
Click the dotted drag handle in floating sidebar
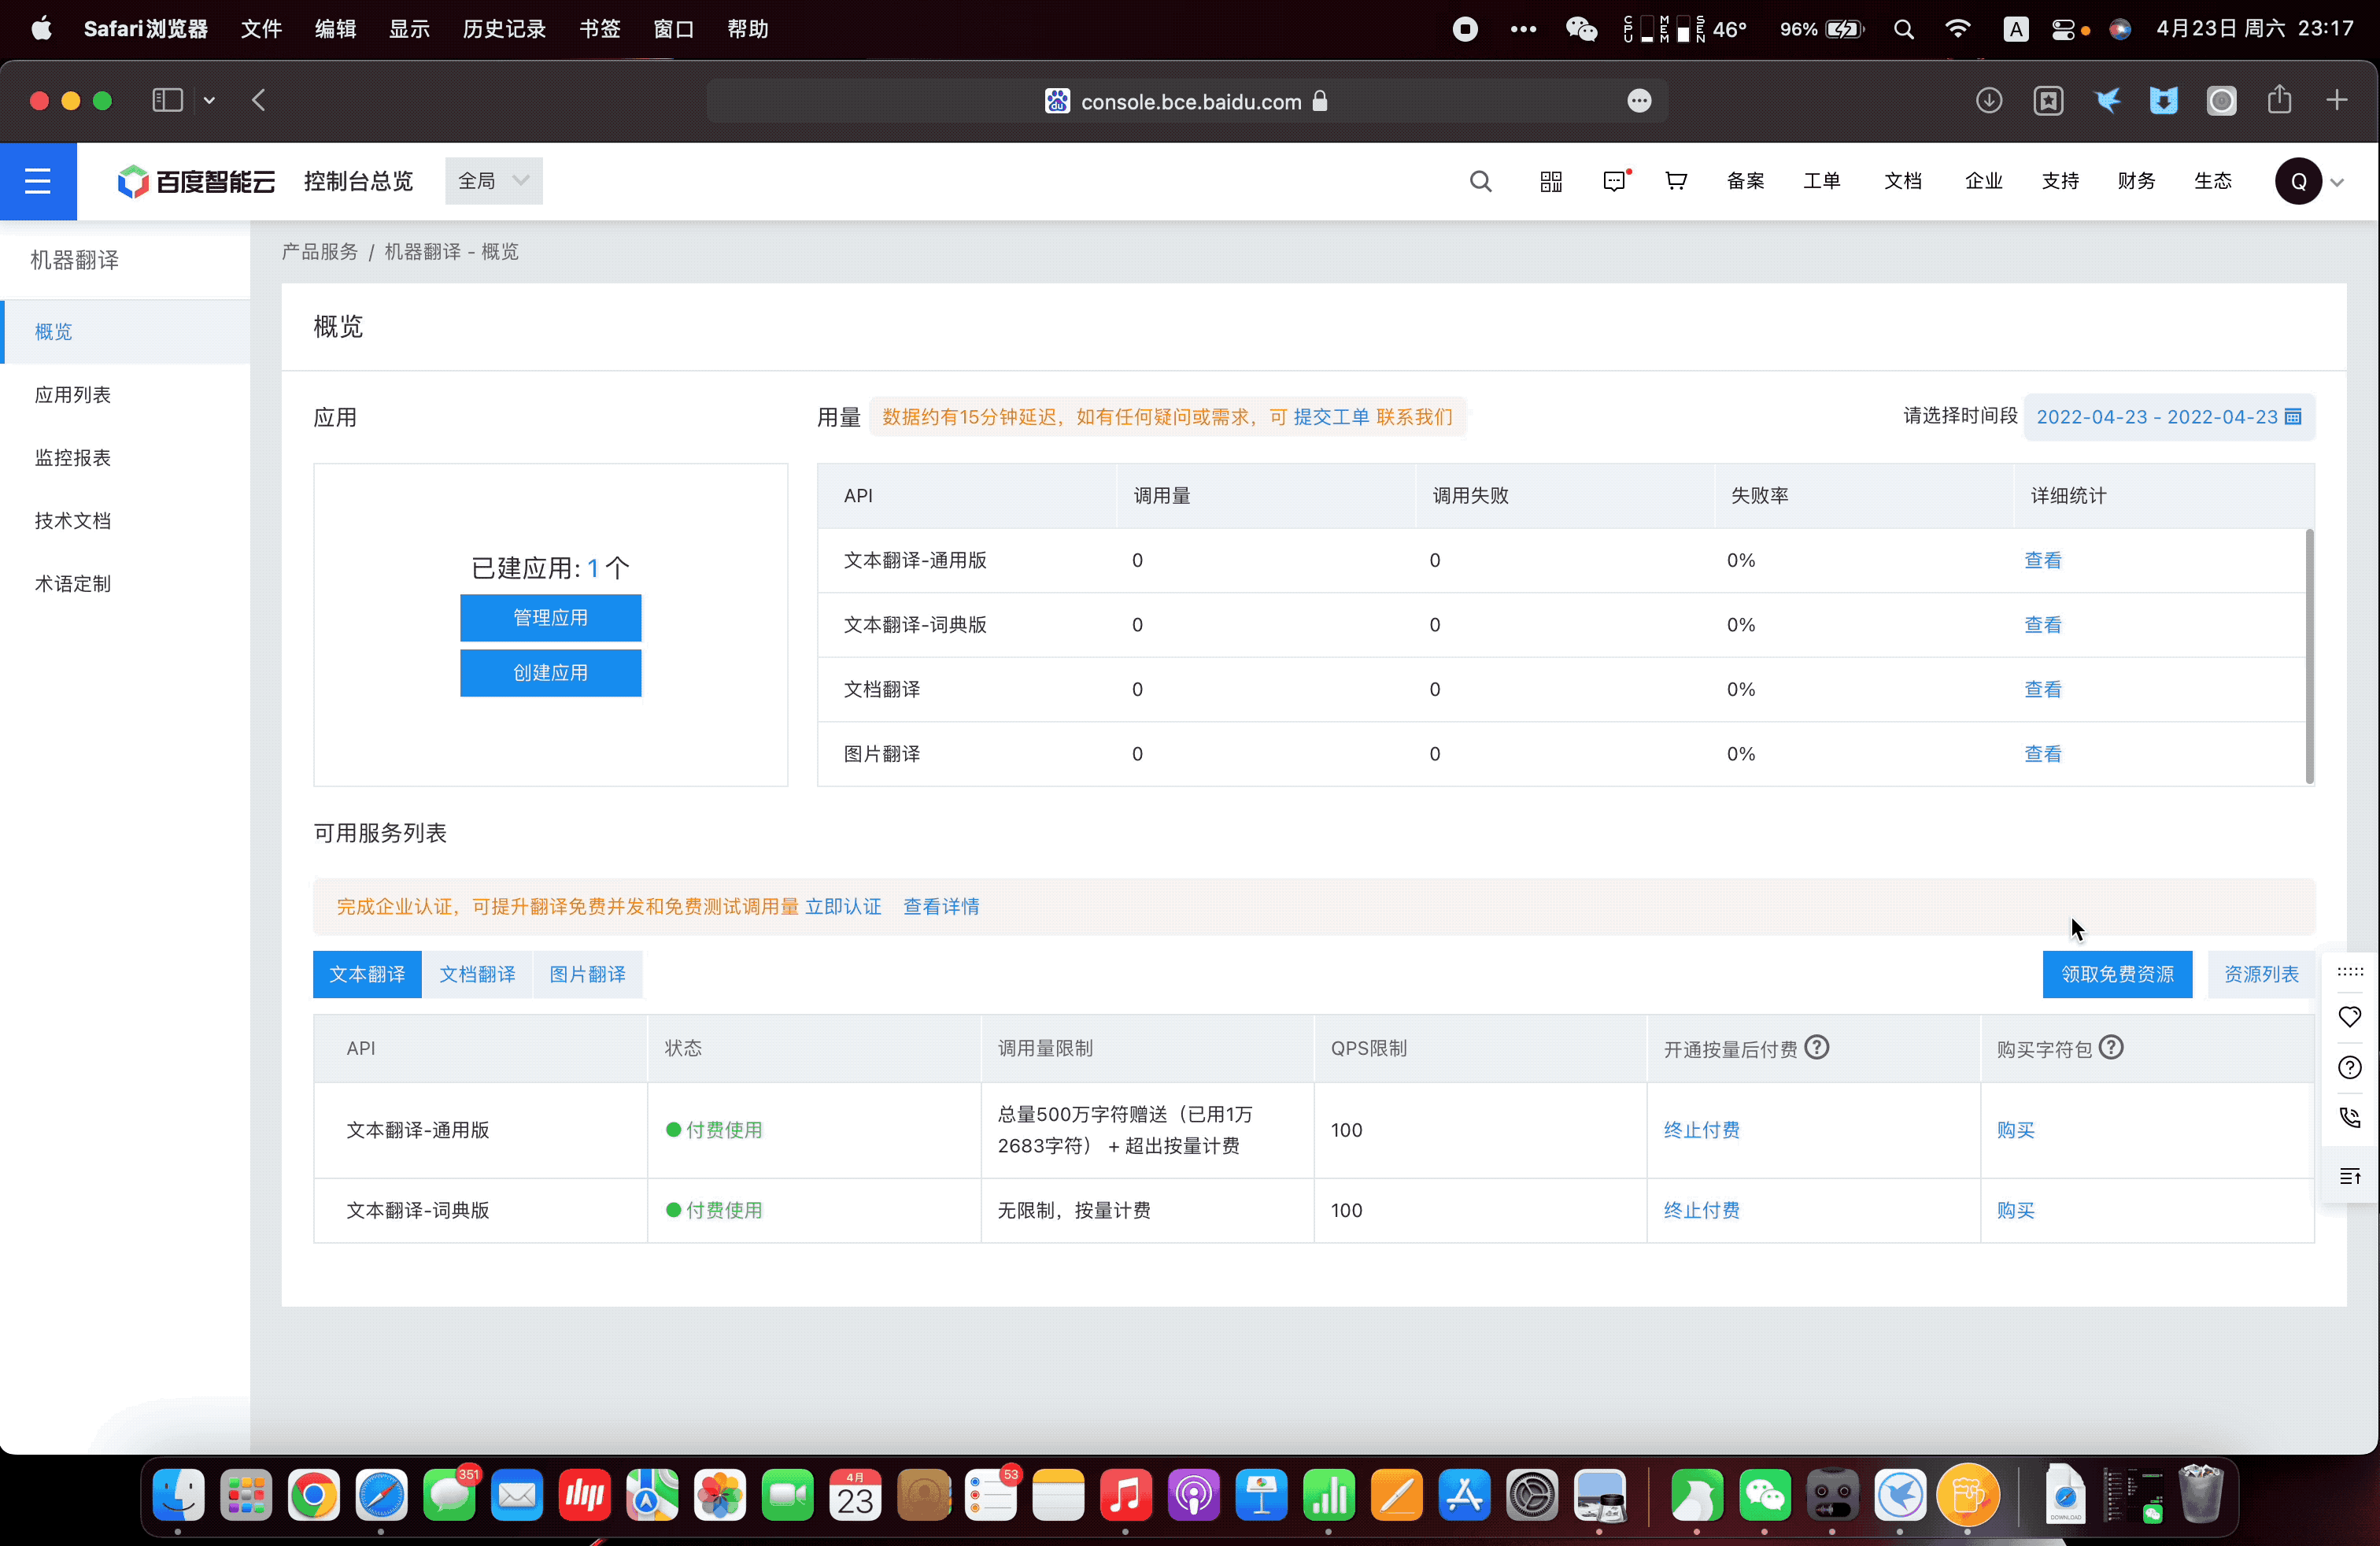coord(2350,971)
